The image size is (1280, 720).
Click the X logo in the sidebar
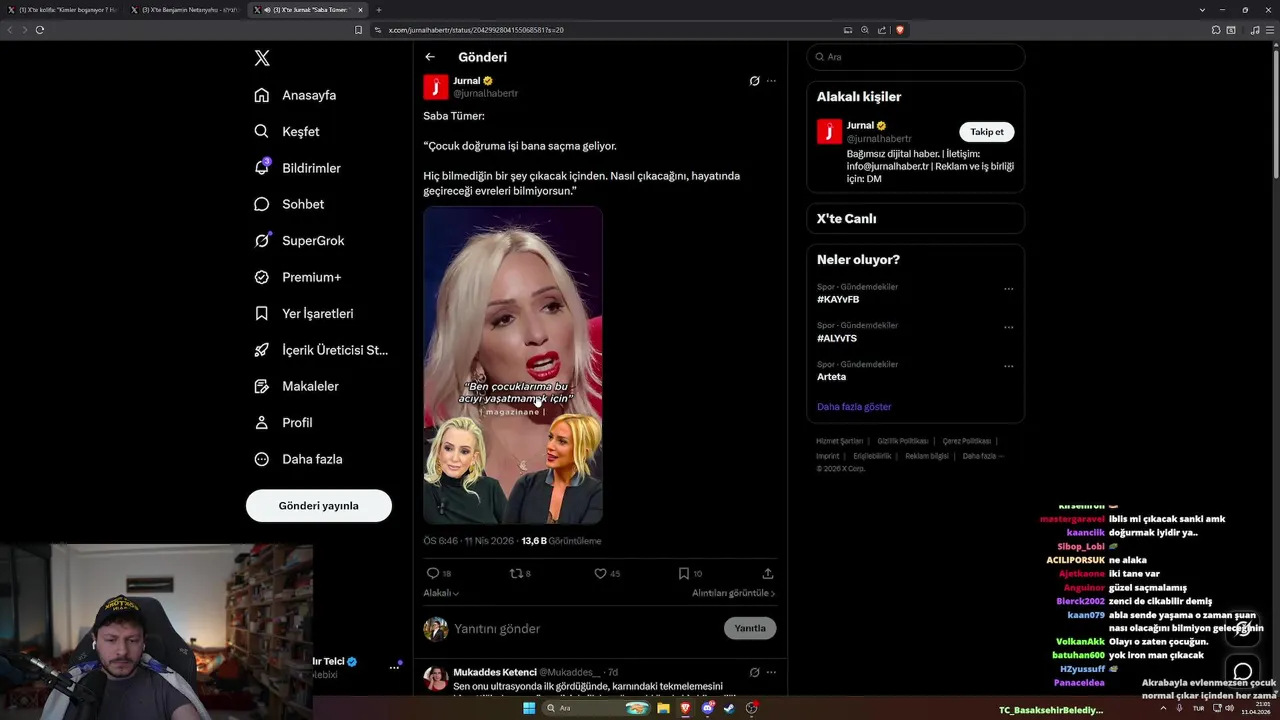tap(262, 58)
